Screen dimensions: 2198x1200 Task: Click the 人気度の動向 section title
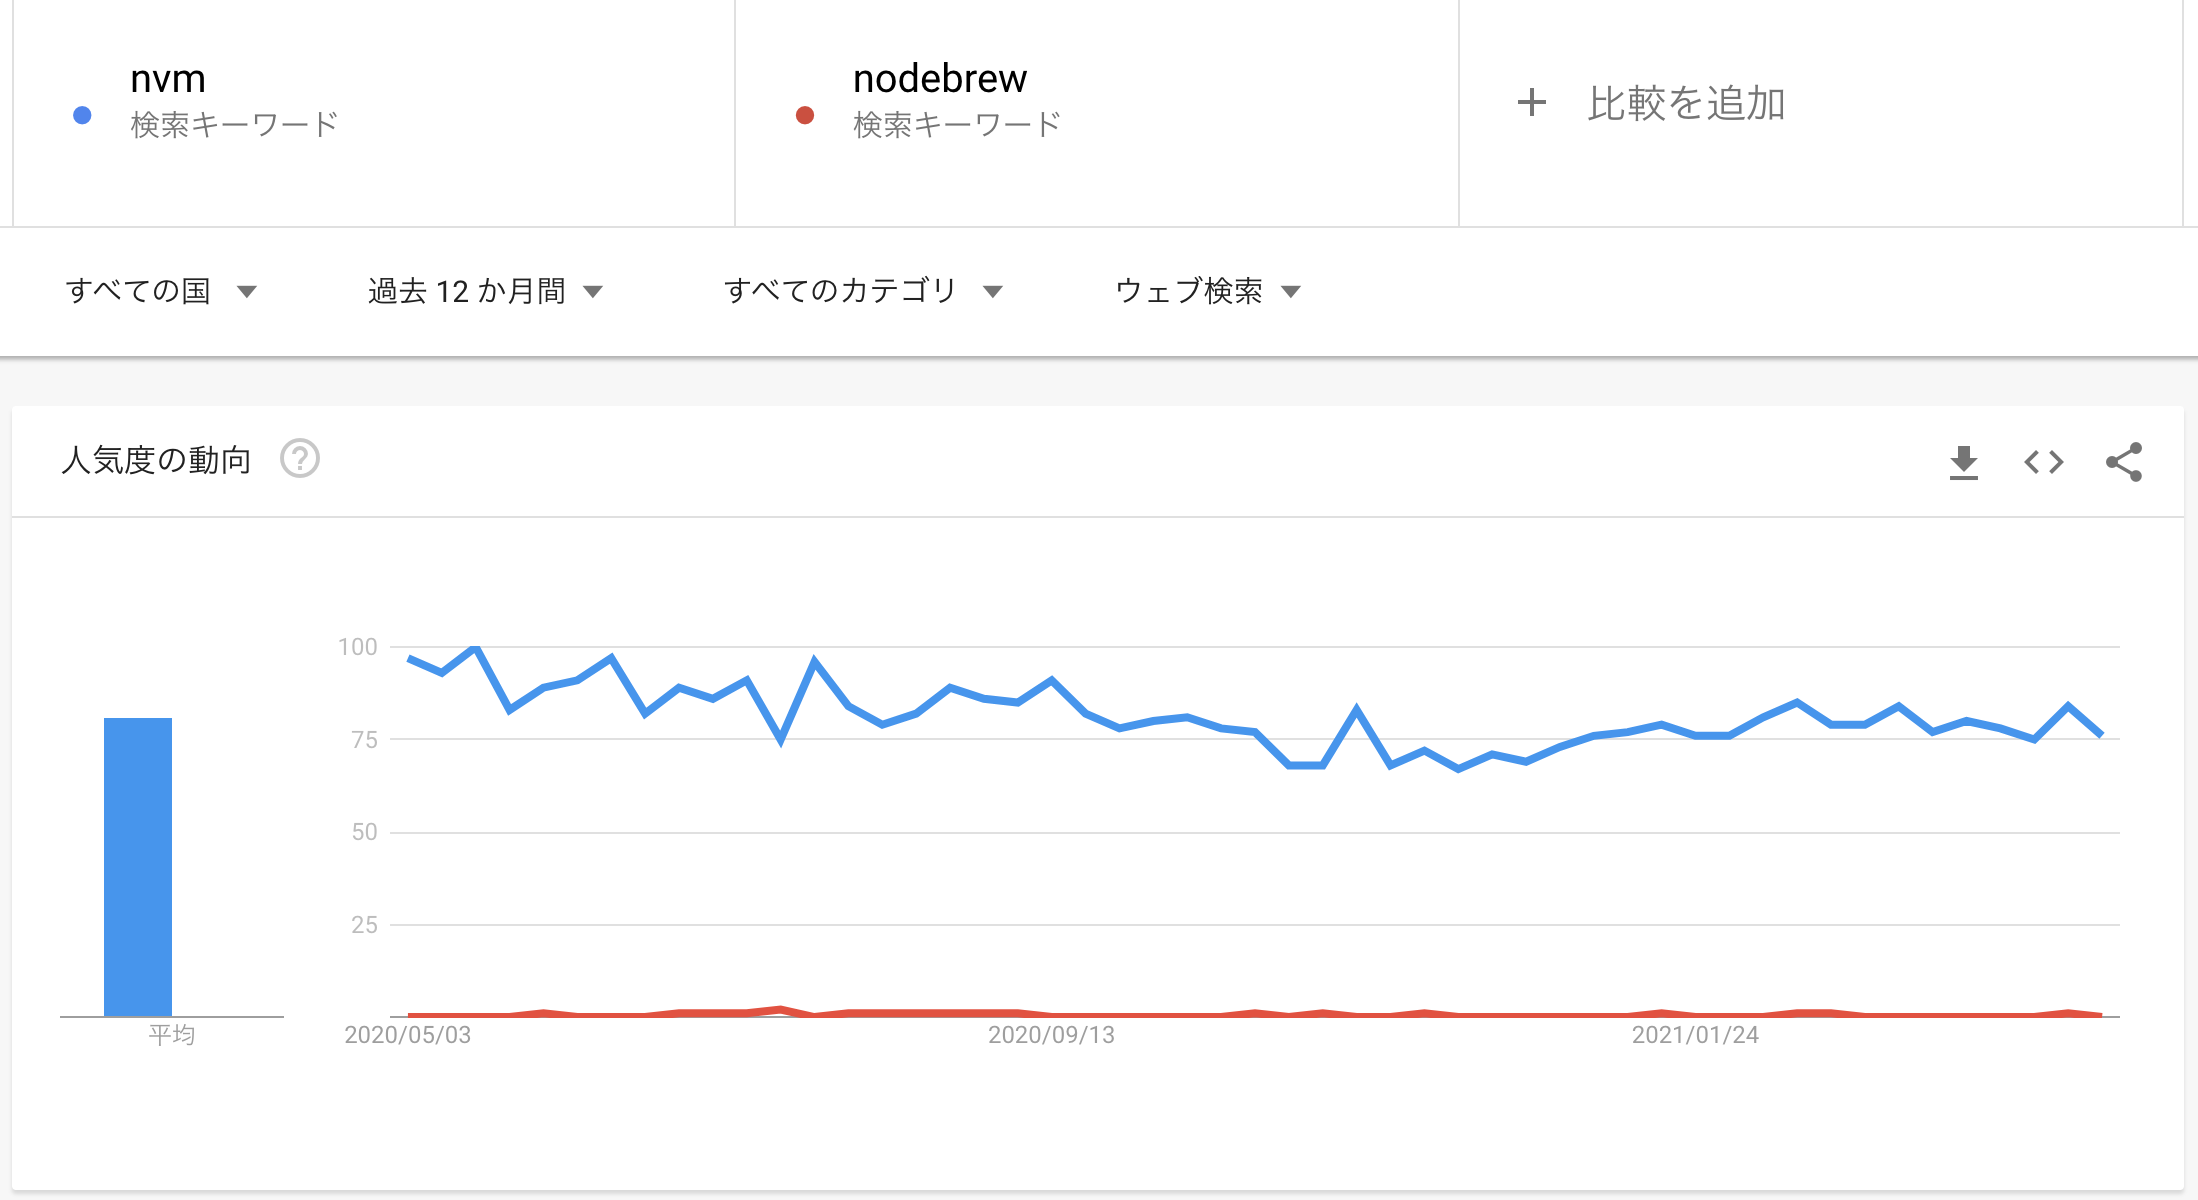click(x=155, y=459)
